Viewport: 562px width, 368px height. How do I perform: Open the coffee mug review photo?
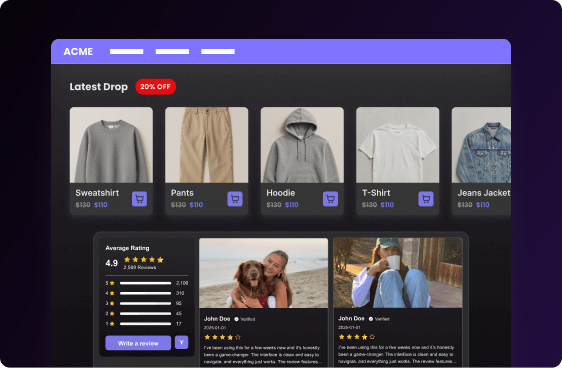398,273
